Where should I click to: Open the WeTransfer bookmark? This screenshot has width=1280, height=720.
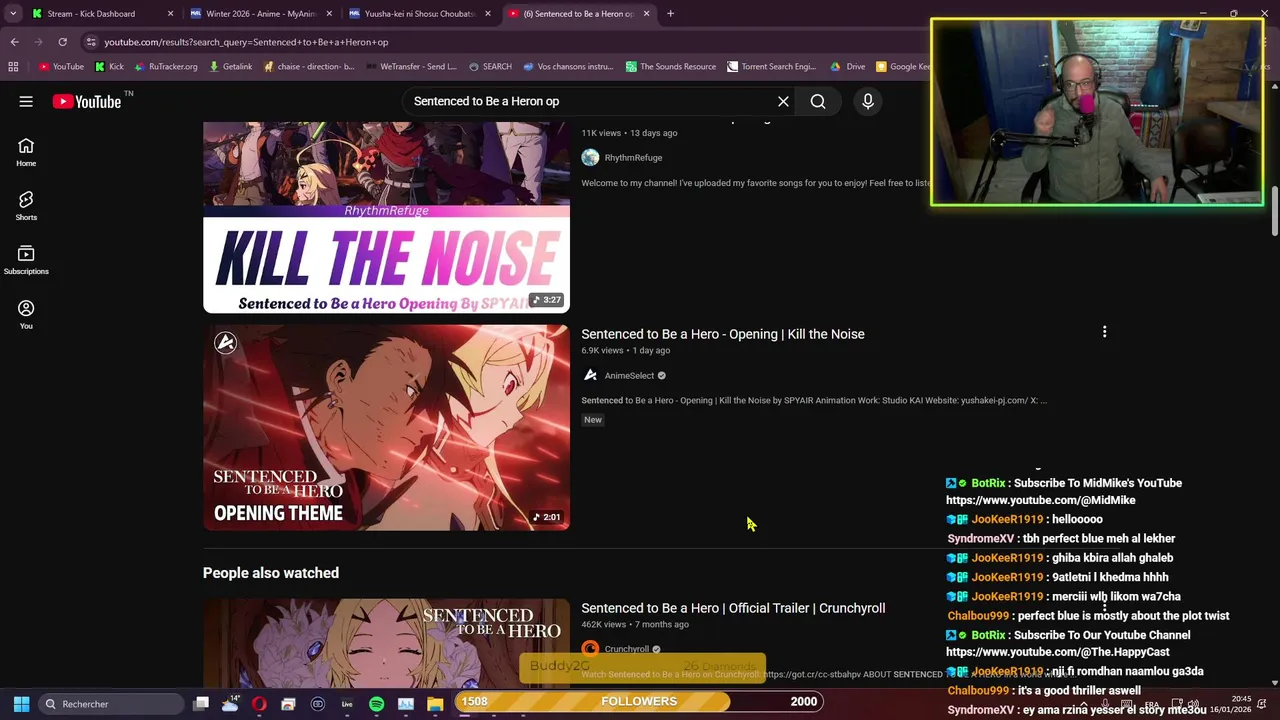(410, 66)
